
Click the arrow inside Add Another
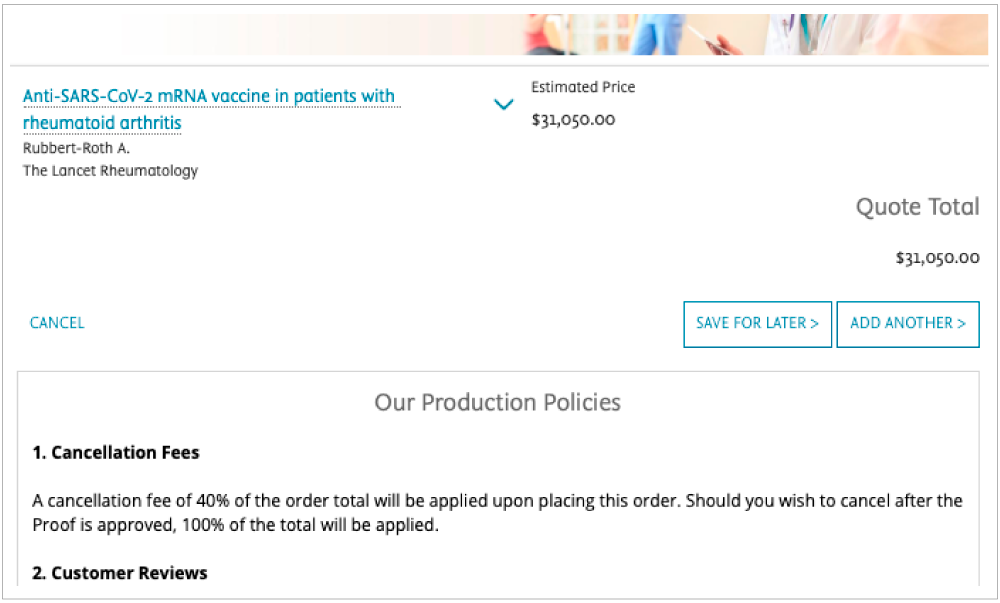[x=962, y=324]
